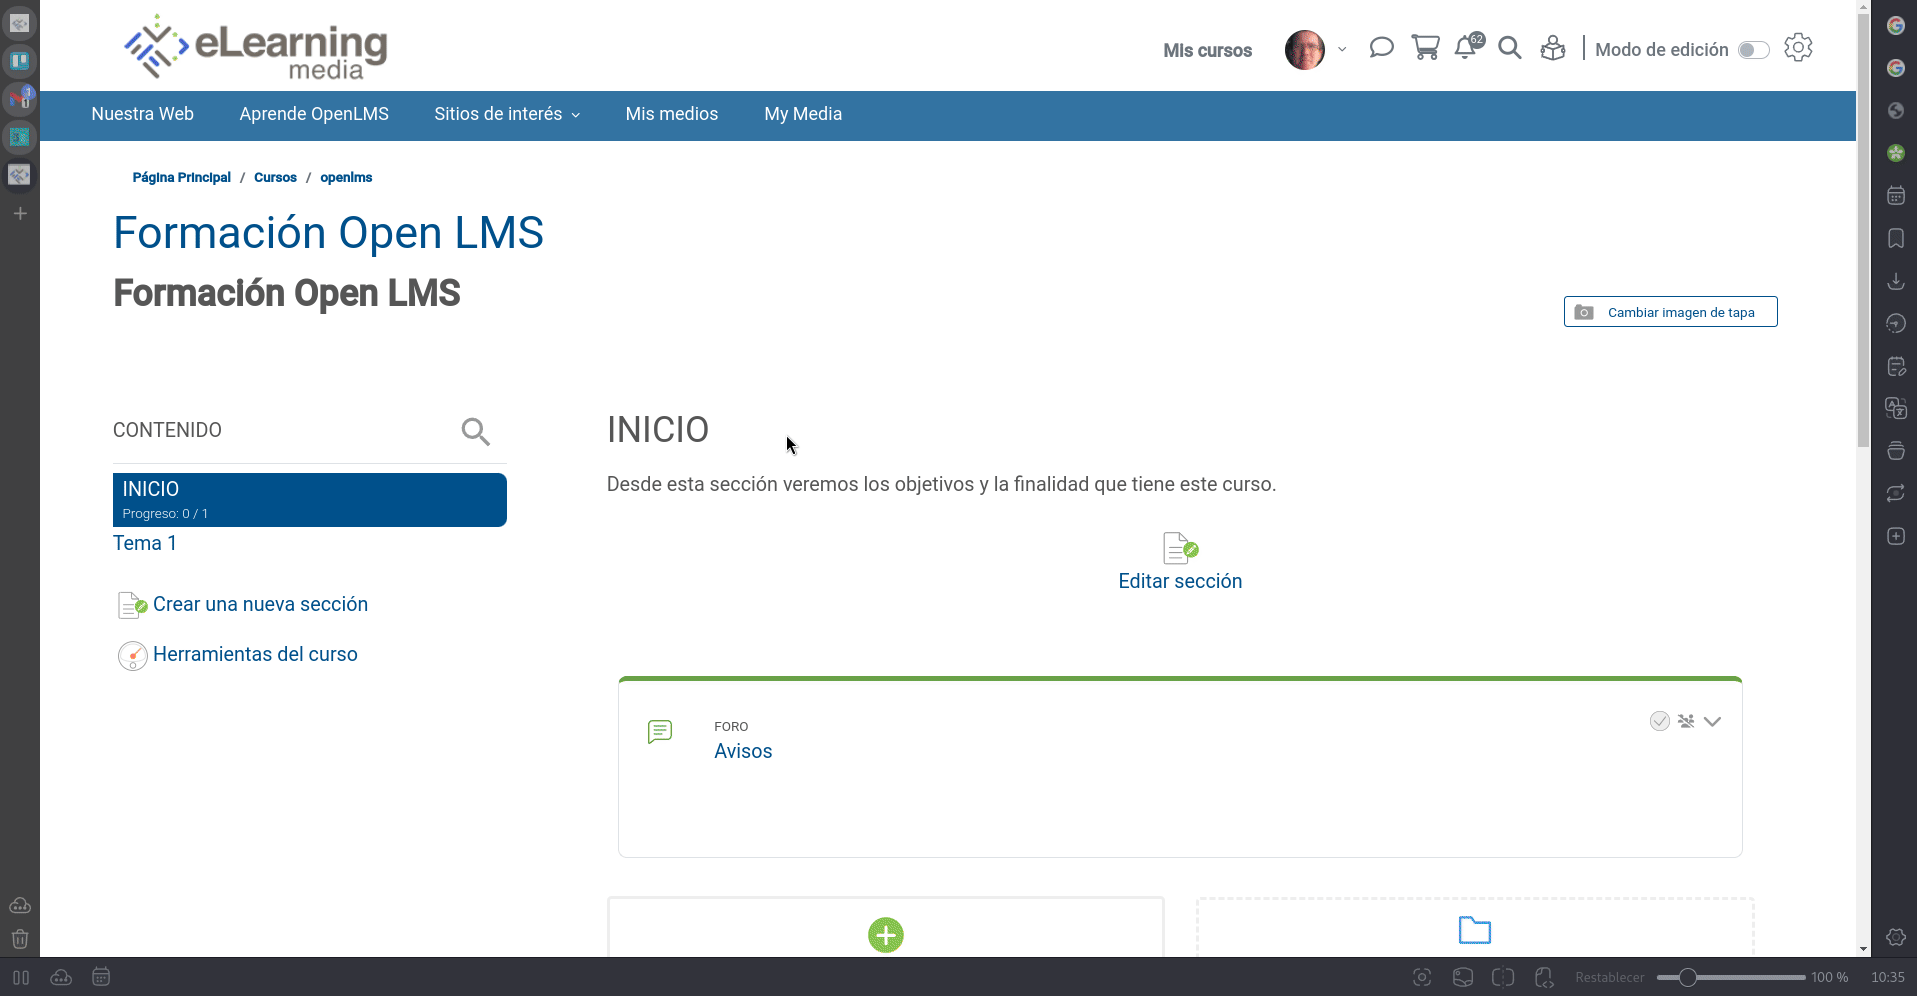Open the notifications bell with badge 62
This screenshot has width=1917, height=996.
click(1468, 47)
